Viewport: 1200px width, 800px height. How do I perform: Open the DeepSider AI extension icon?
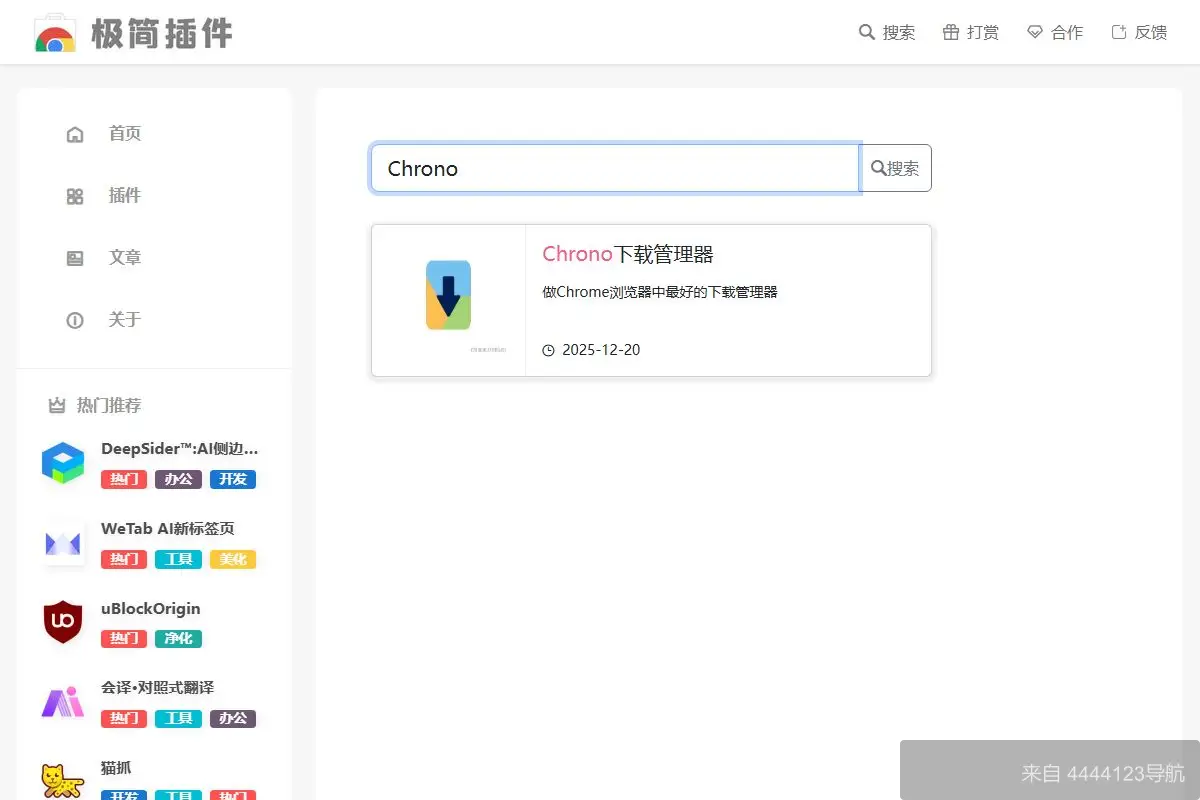point(63,463)
